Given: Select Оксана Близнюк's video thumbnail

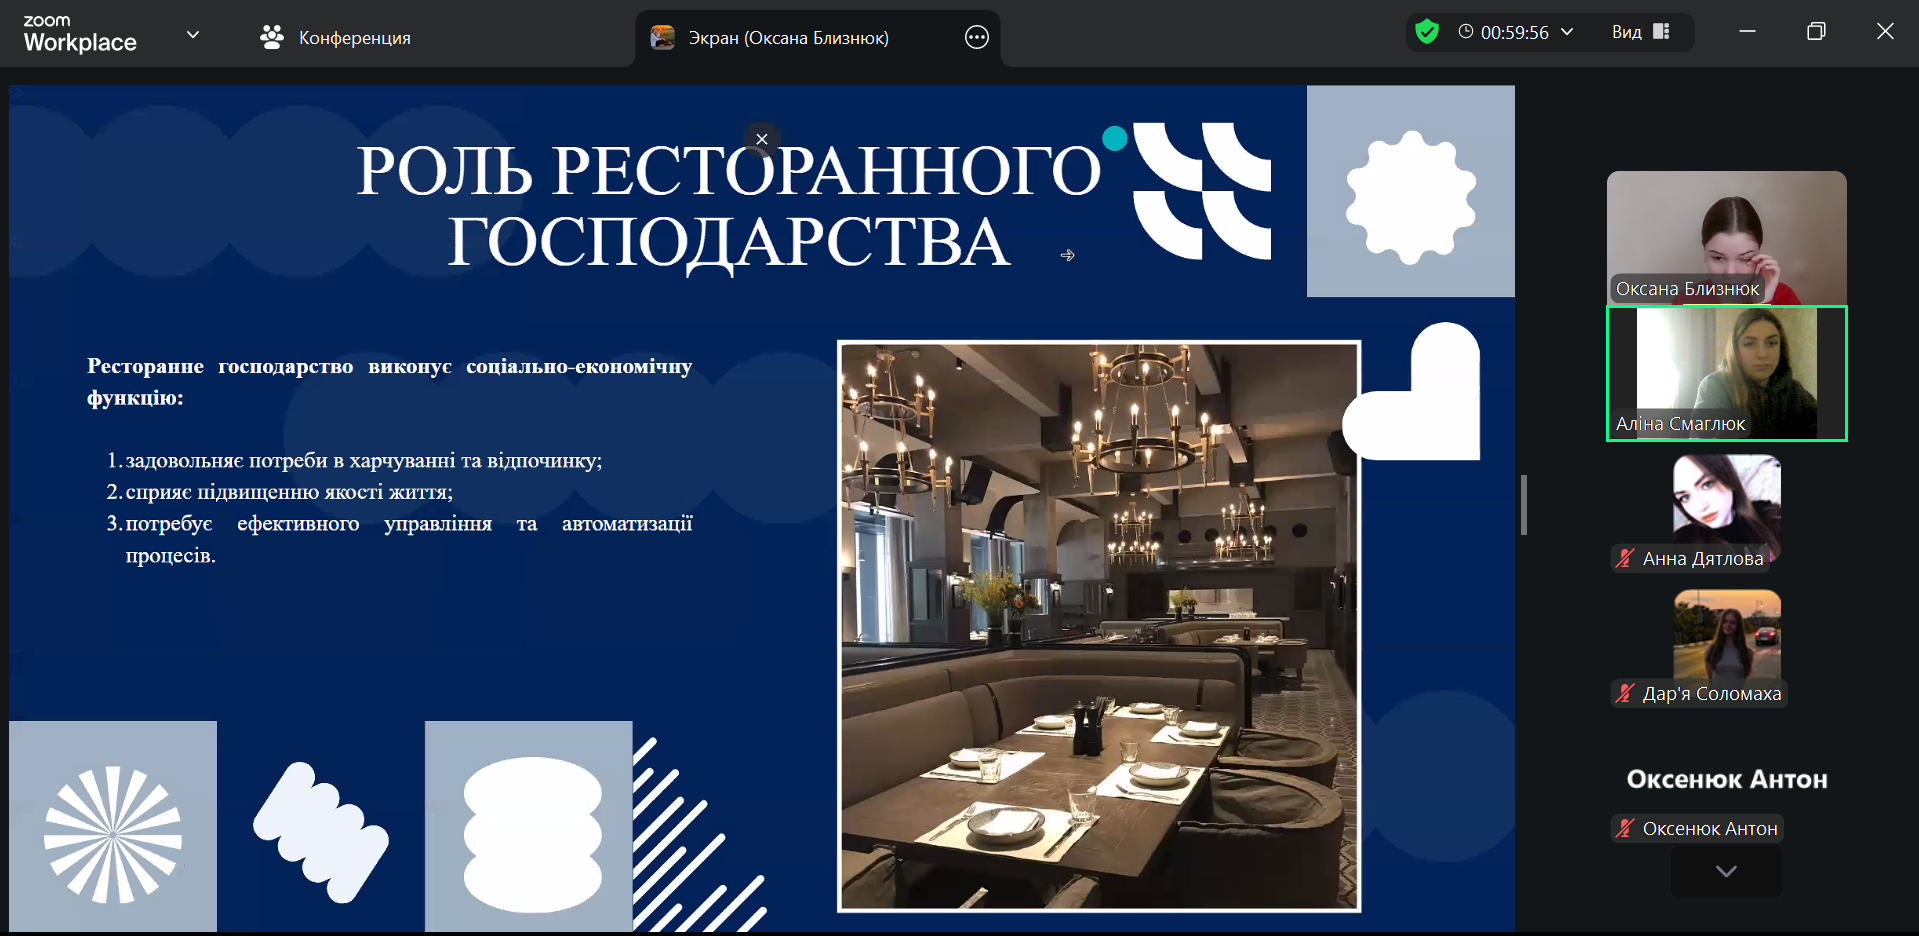Looking at the screenshot, I should [x=1726, y=236].
